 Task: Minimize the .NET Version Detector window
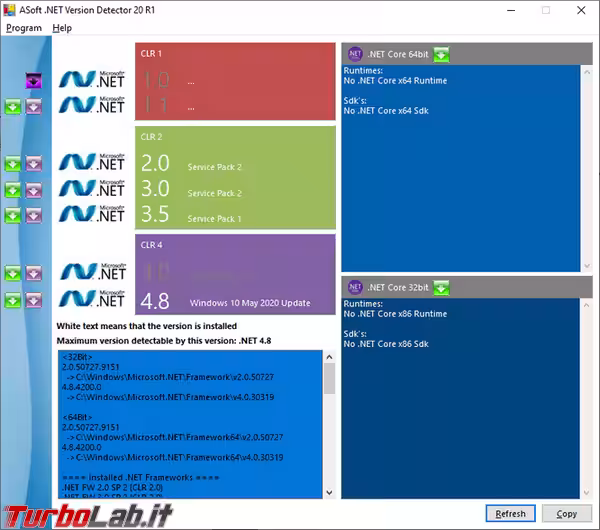(x=511, y=10)
